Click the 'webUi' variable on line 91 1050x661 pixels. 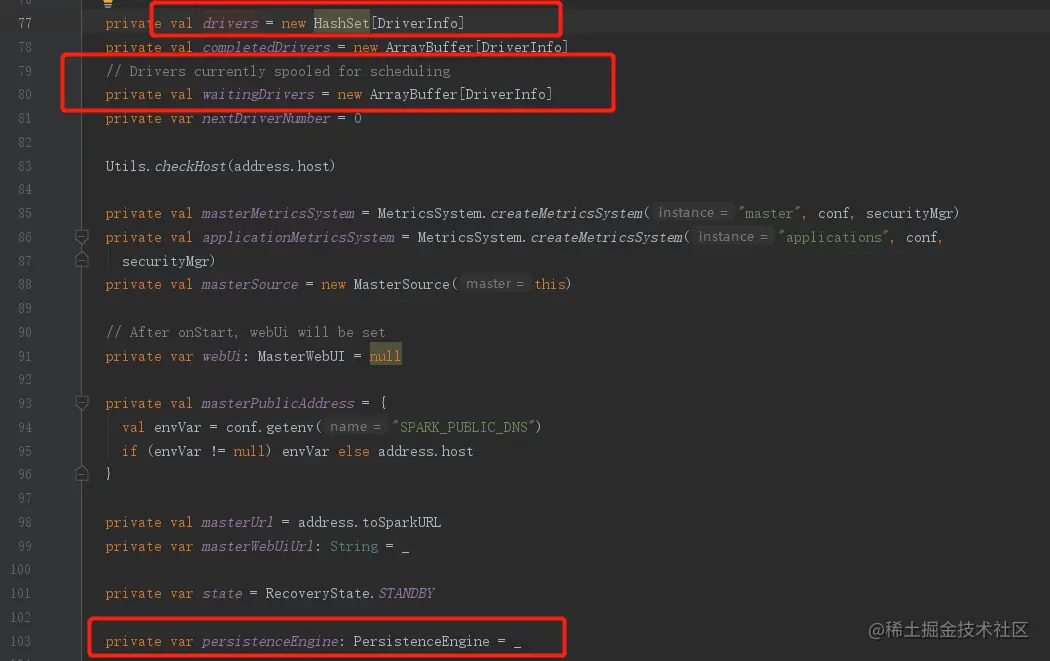point(221,356)
